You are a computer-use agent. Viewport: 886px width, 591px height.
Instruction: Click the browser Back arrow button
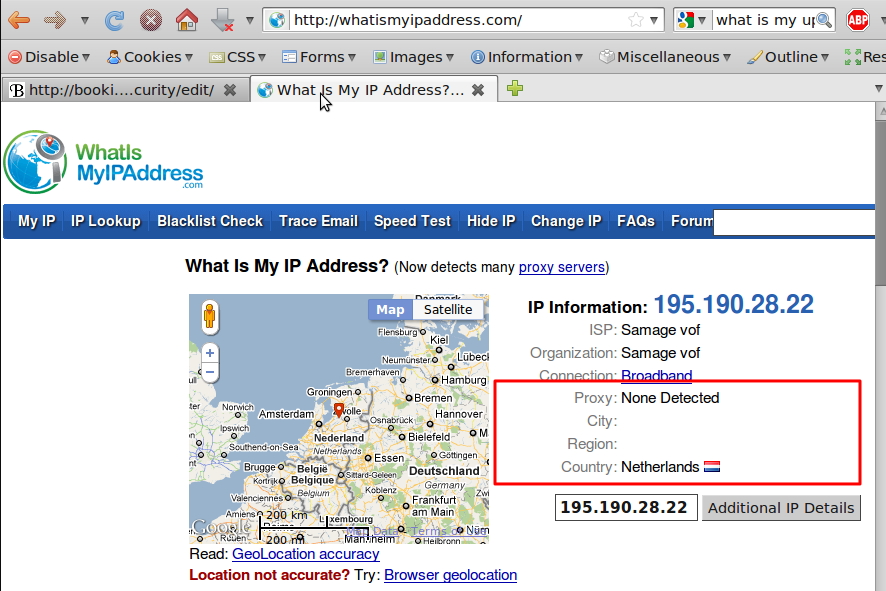pos(19,20)
